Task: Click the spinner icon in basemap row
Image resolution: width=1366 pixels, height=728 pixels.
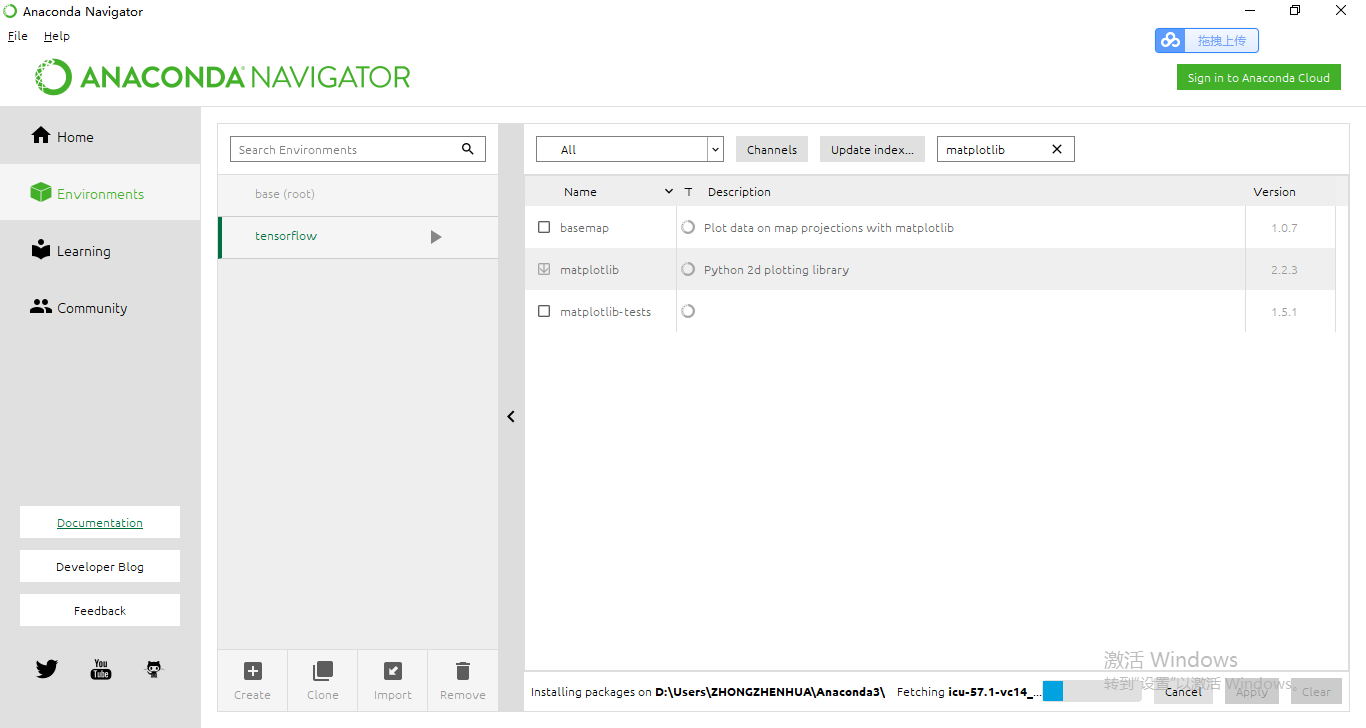Action: (688, 228)
